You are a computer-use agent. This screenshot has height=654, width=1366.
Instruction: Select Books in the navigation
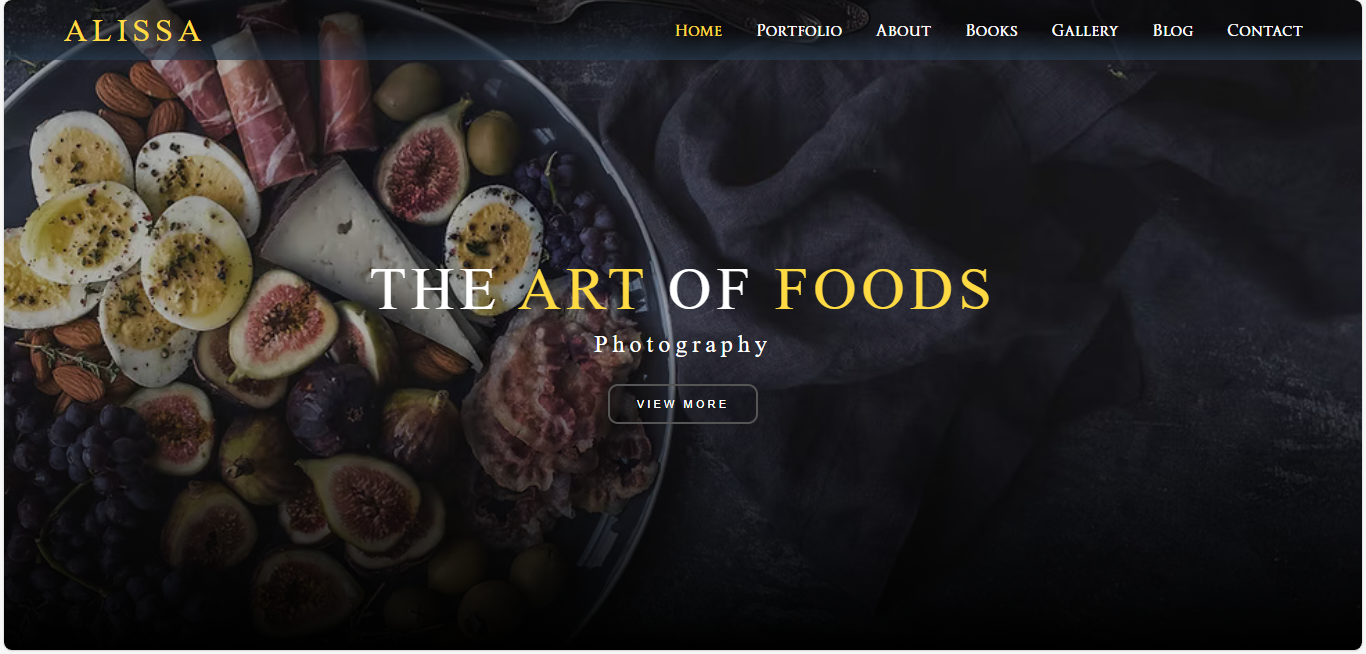click(x=991, y=30)
